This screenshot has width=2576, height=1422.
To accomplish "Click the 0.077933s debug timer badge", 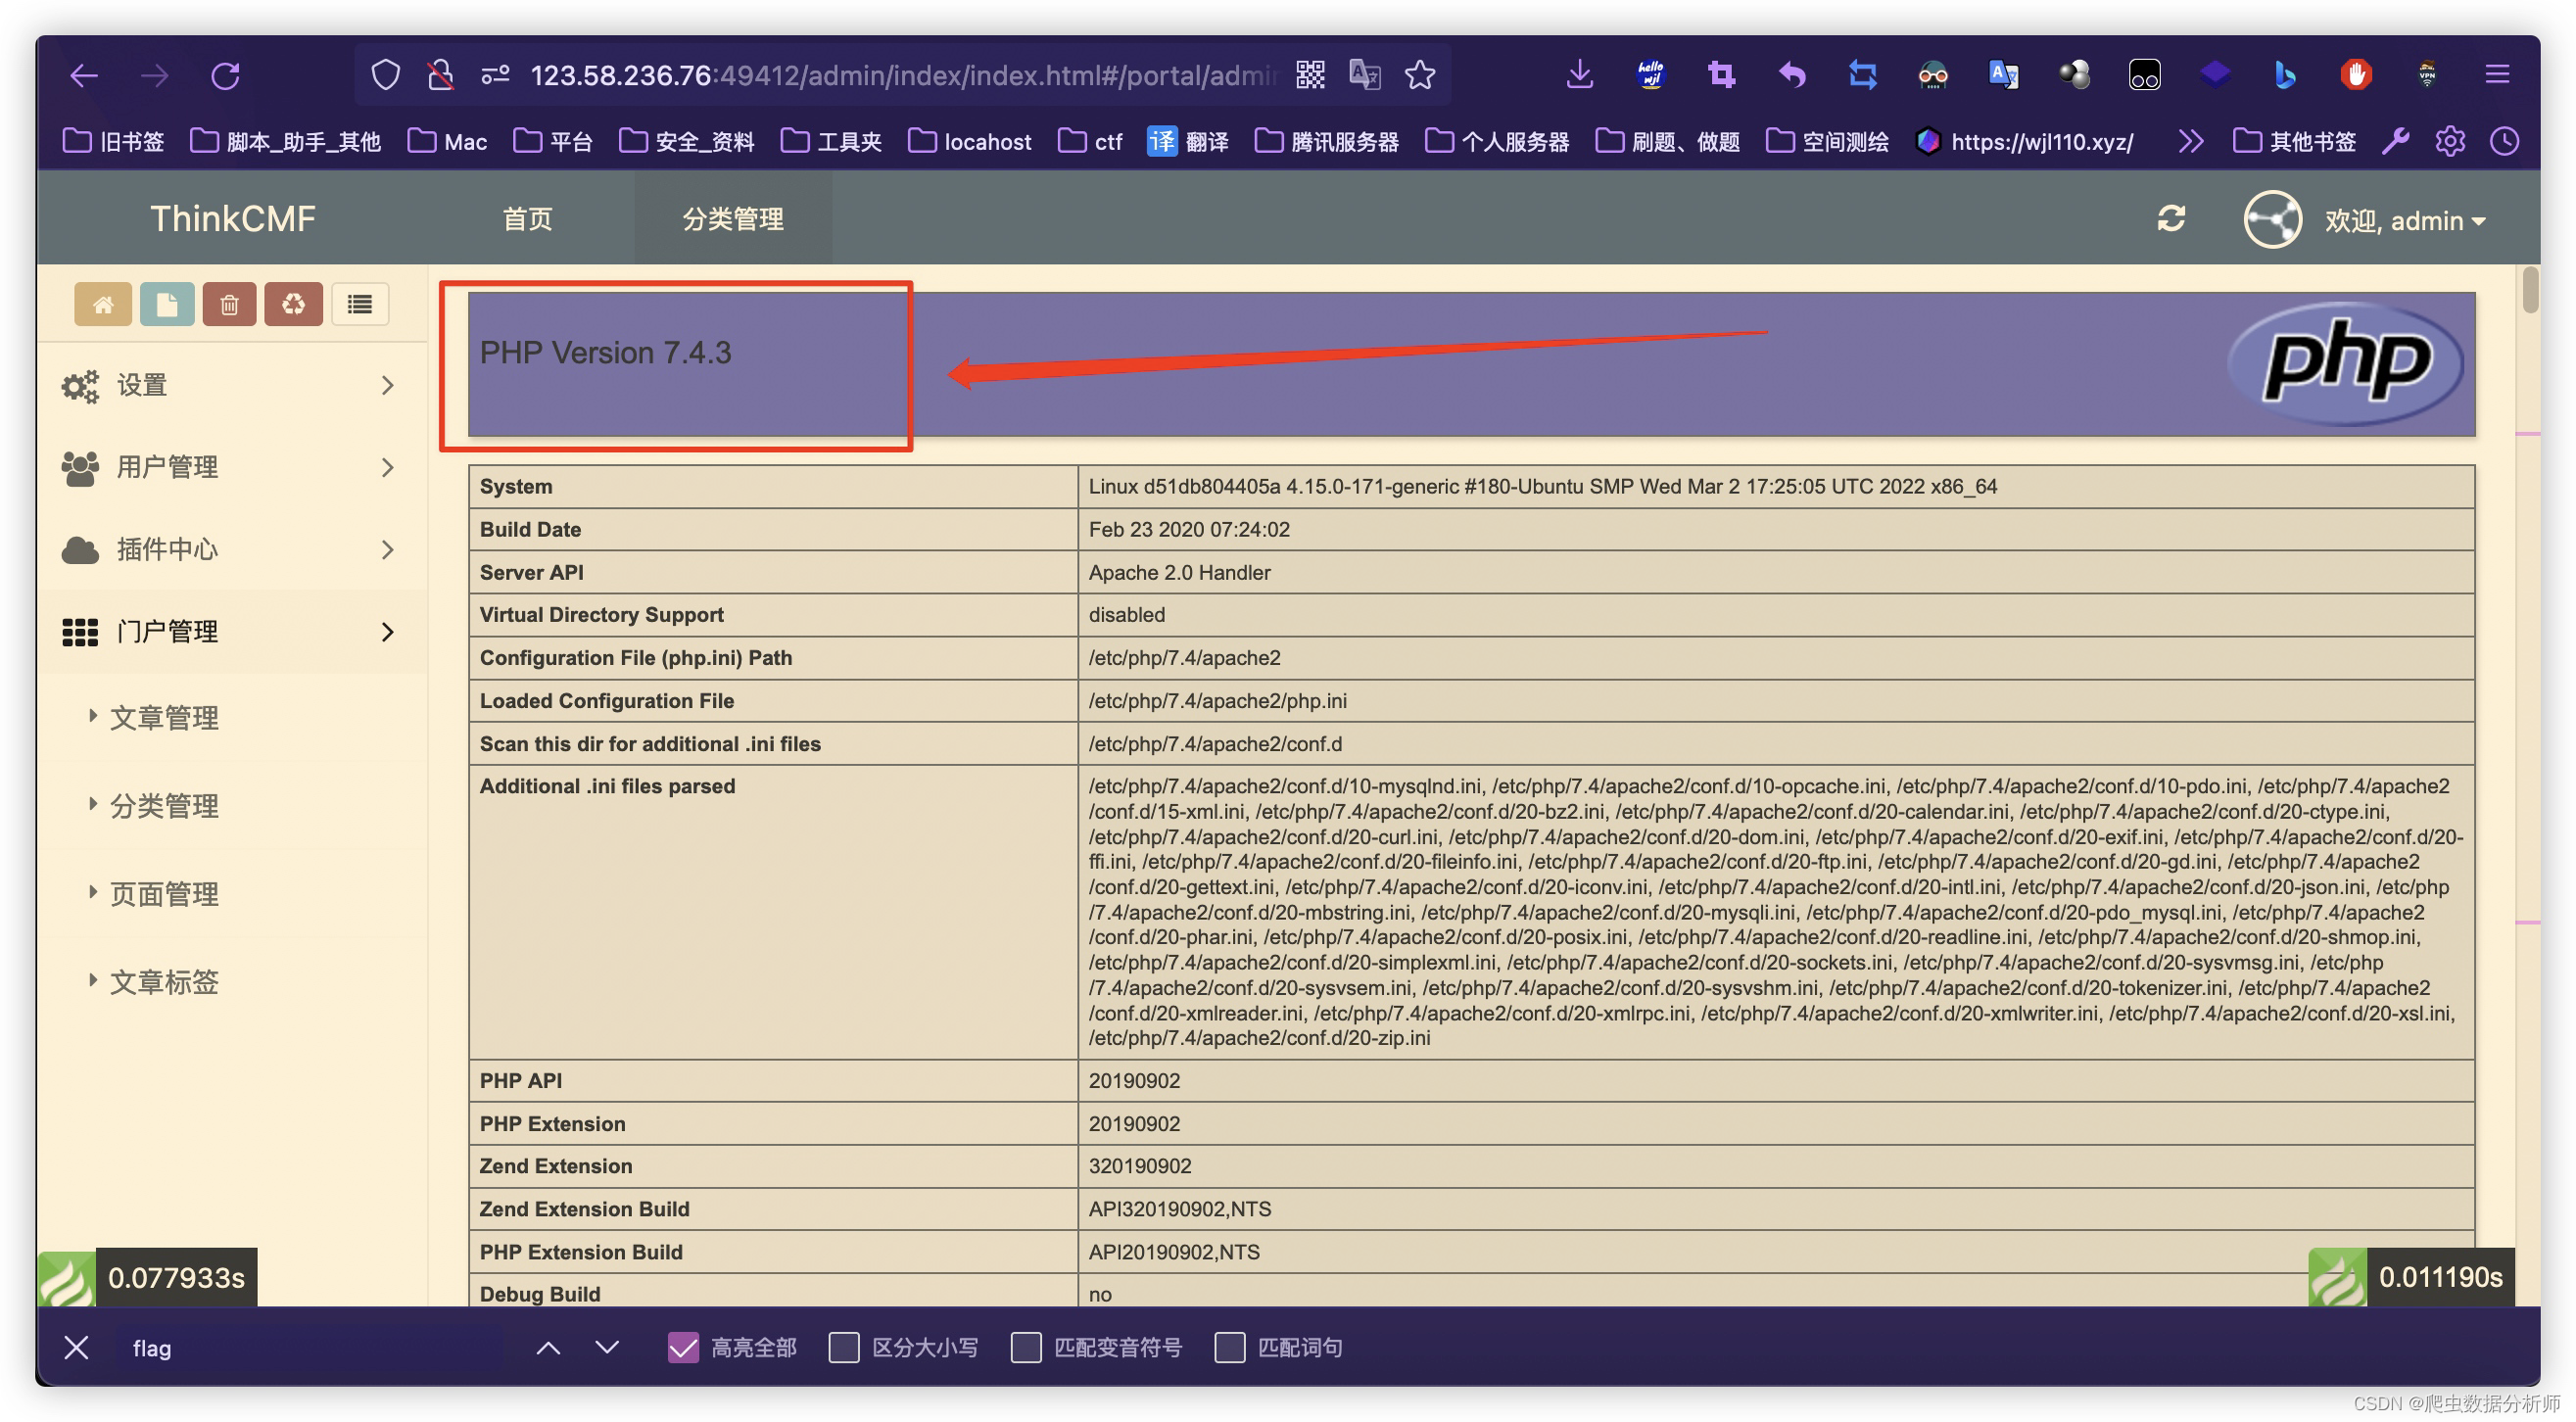I will [147, 1277].
